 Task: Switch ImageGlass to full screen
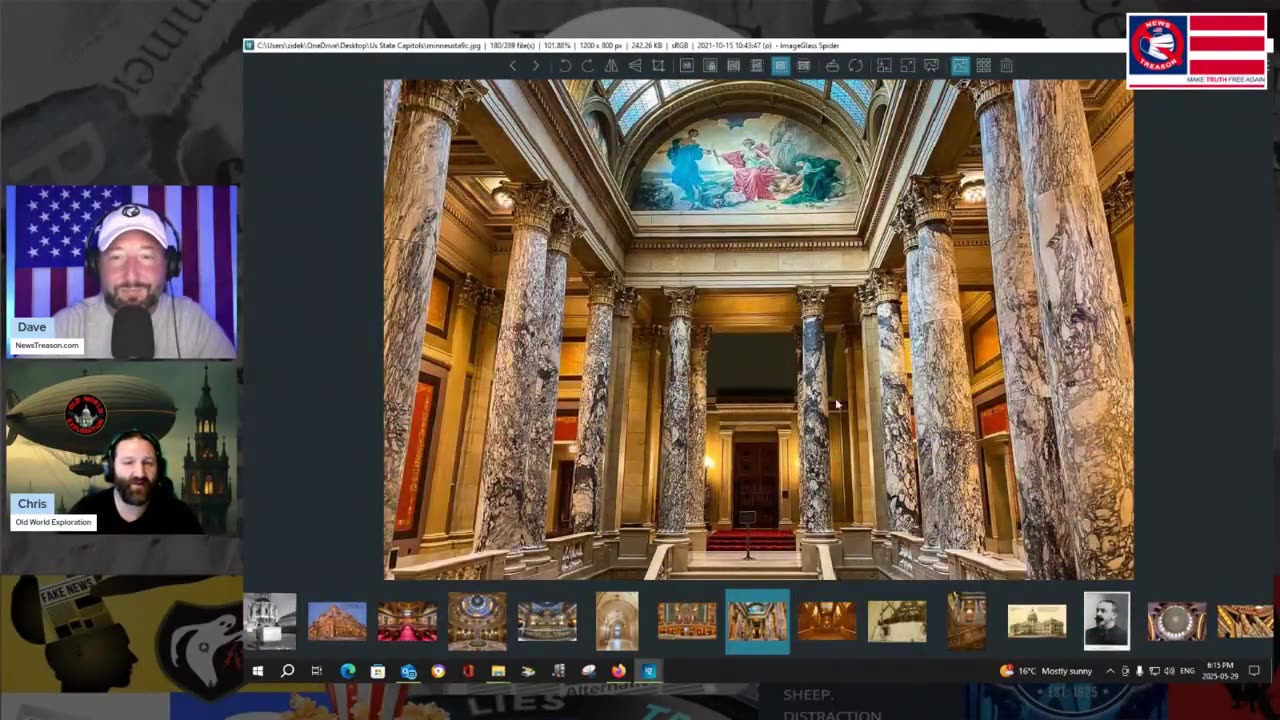coord(908,66)
